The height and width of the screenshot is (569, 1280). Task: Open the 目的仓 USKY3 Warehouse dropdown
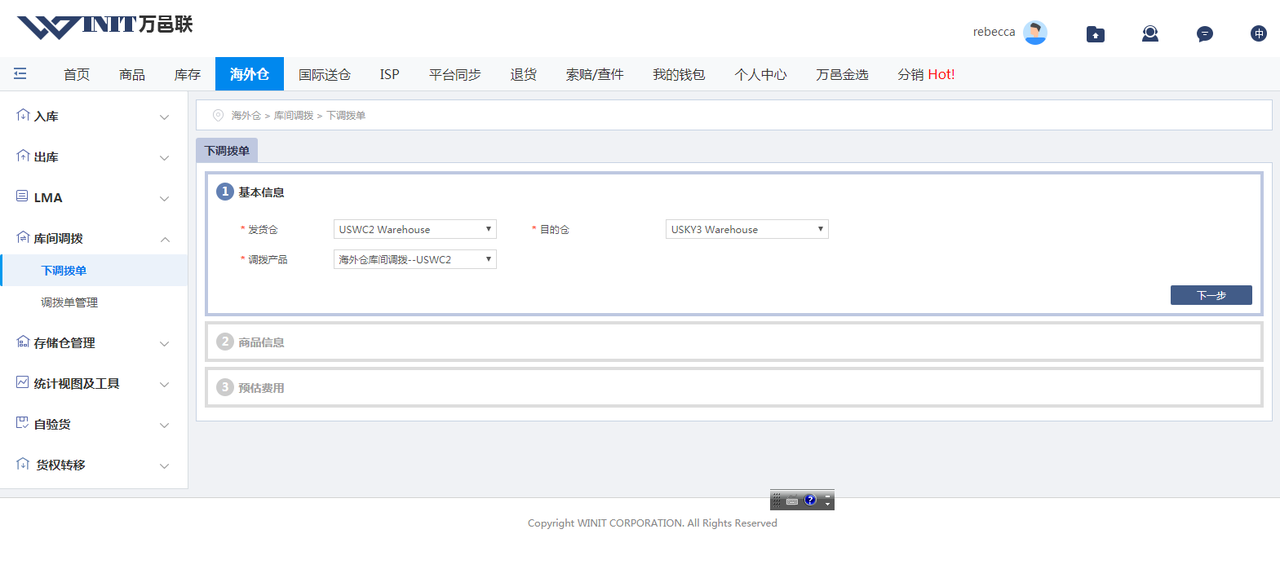pos(747,229)
